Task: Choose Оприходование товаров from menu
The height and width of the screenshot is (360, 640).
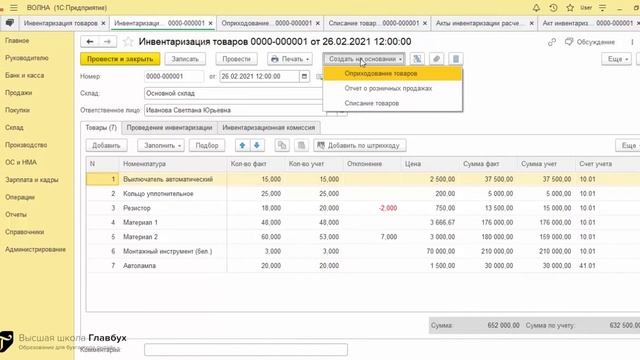Action: [x=393, y=73]
